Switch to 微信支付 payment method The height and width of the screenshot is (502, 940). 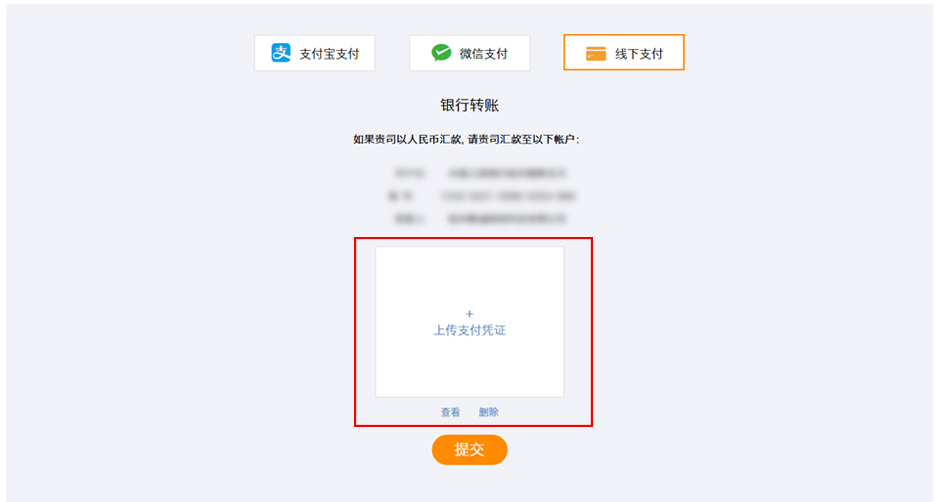(x=469, y=53)
